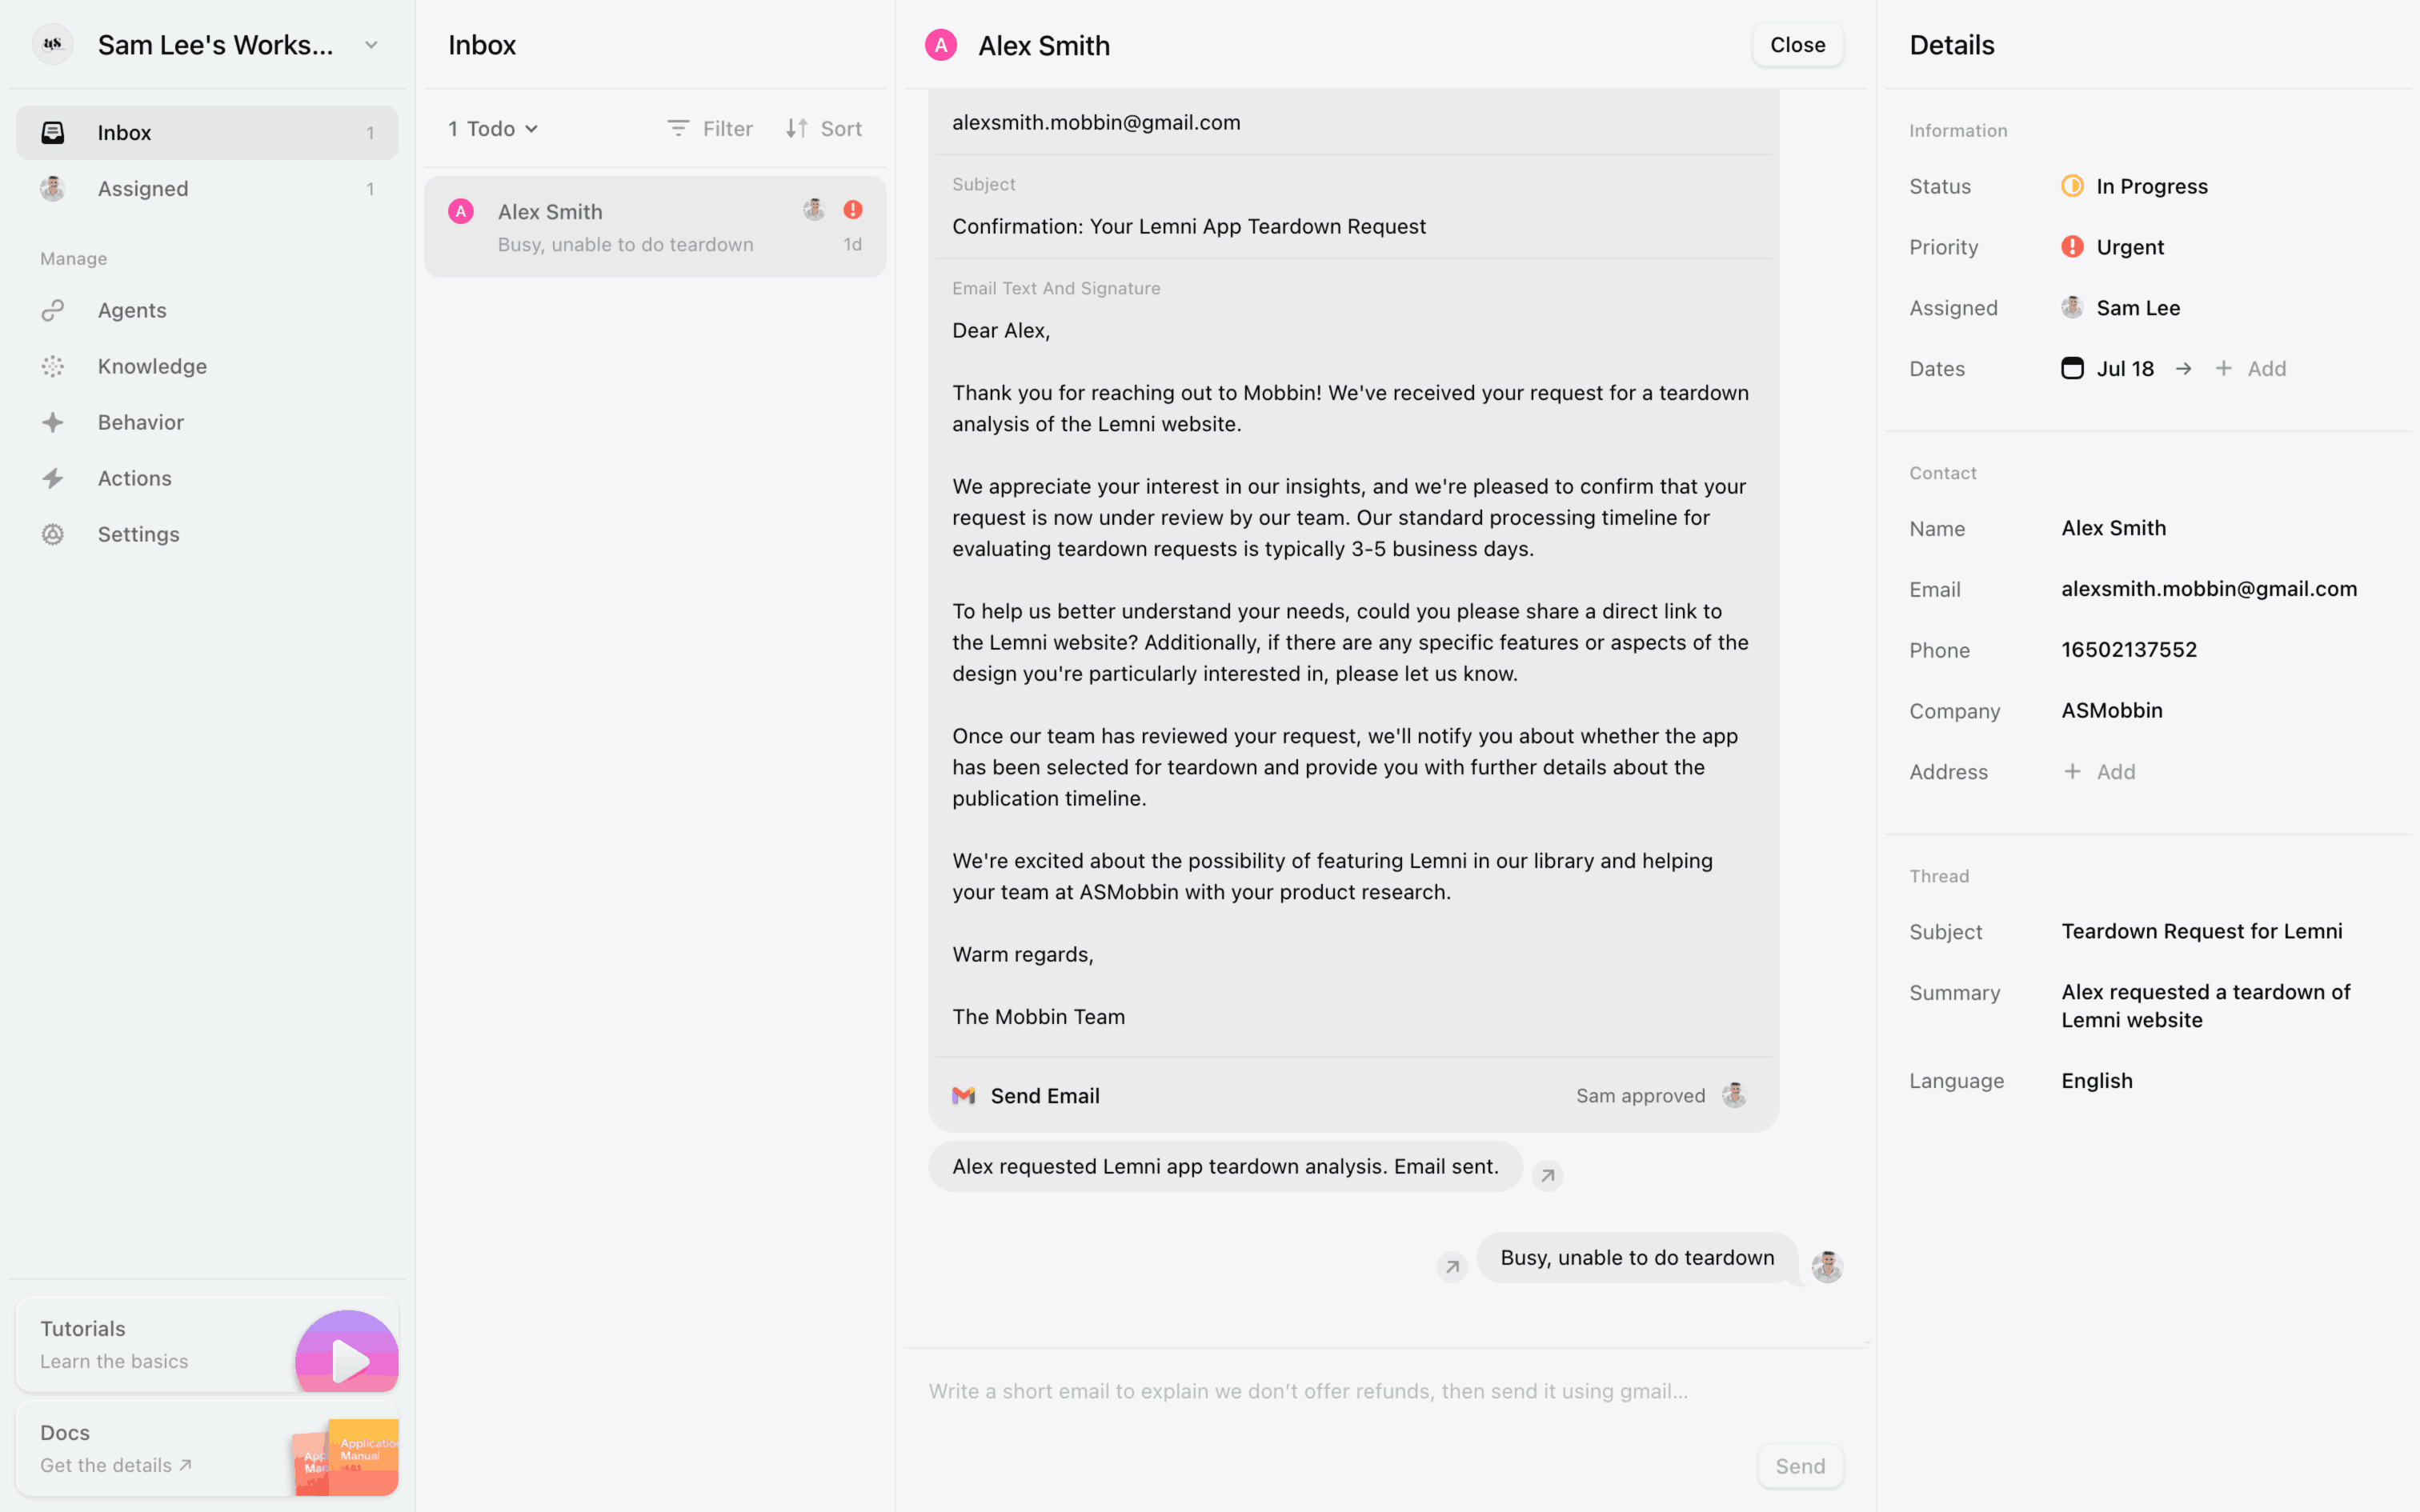Click the Filter button
The height and width of the screenshot is (1512, 2420).
tap(710, 129)
